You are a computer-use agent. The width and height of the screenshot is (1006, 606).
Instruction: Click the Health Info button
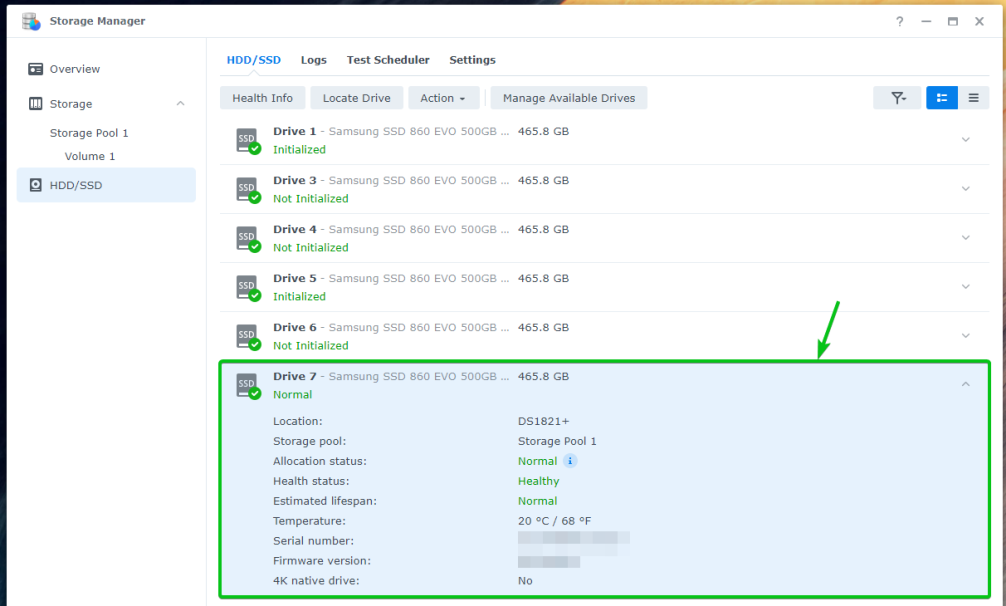[263, 98]
